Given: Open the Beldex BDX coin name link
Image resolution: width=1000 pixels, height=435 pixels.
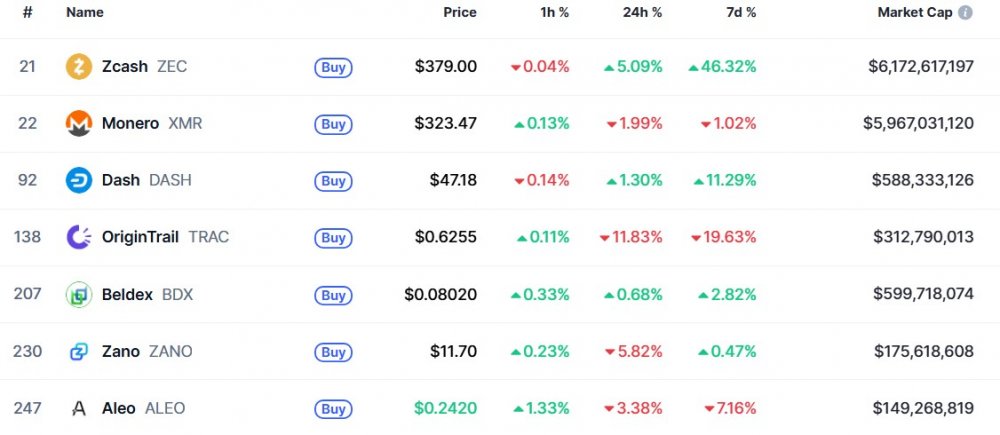Looking at the screenshot, I should pos(147,295).
